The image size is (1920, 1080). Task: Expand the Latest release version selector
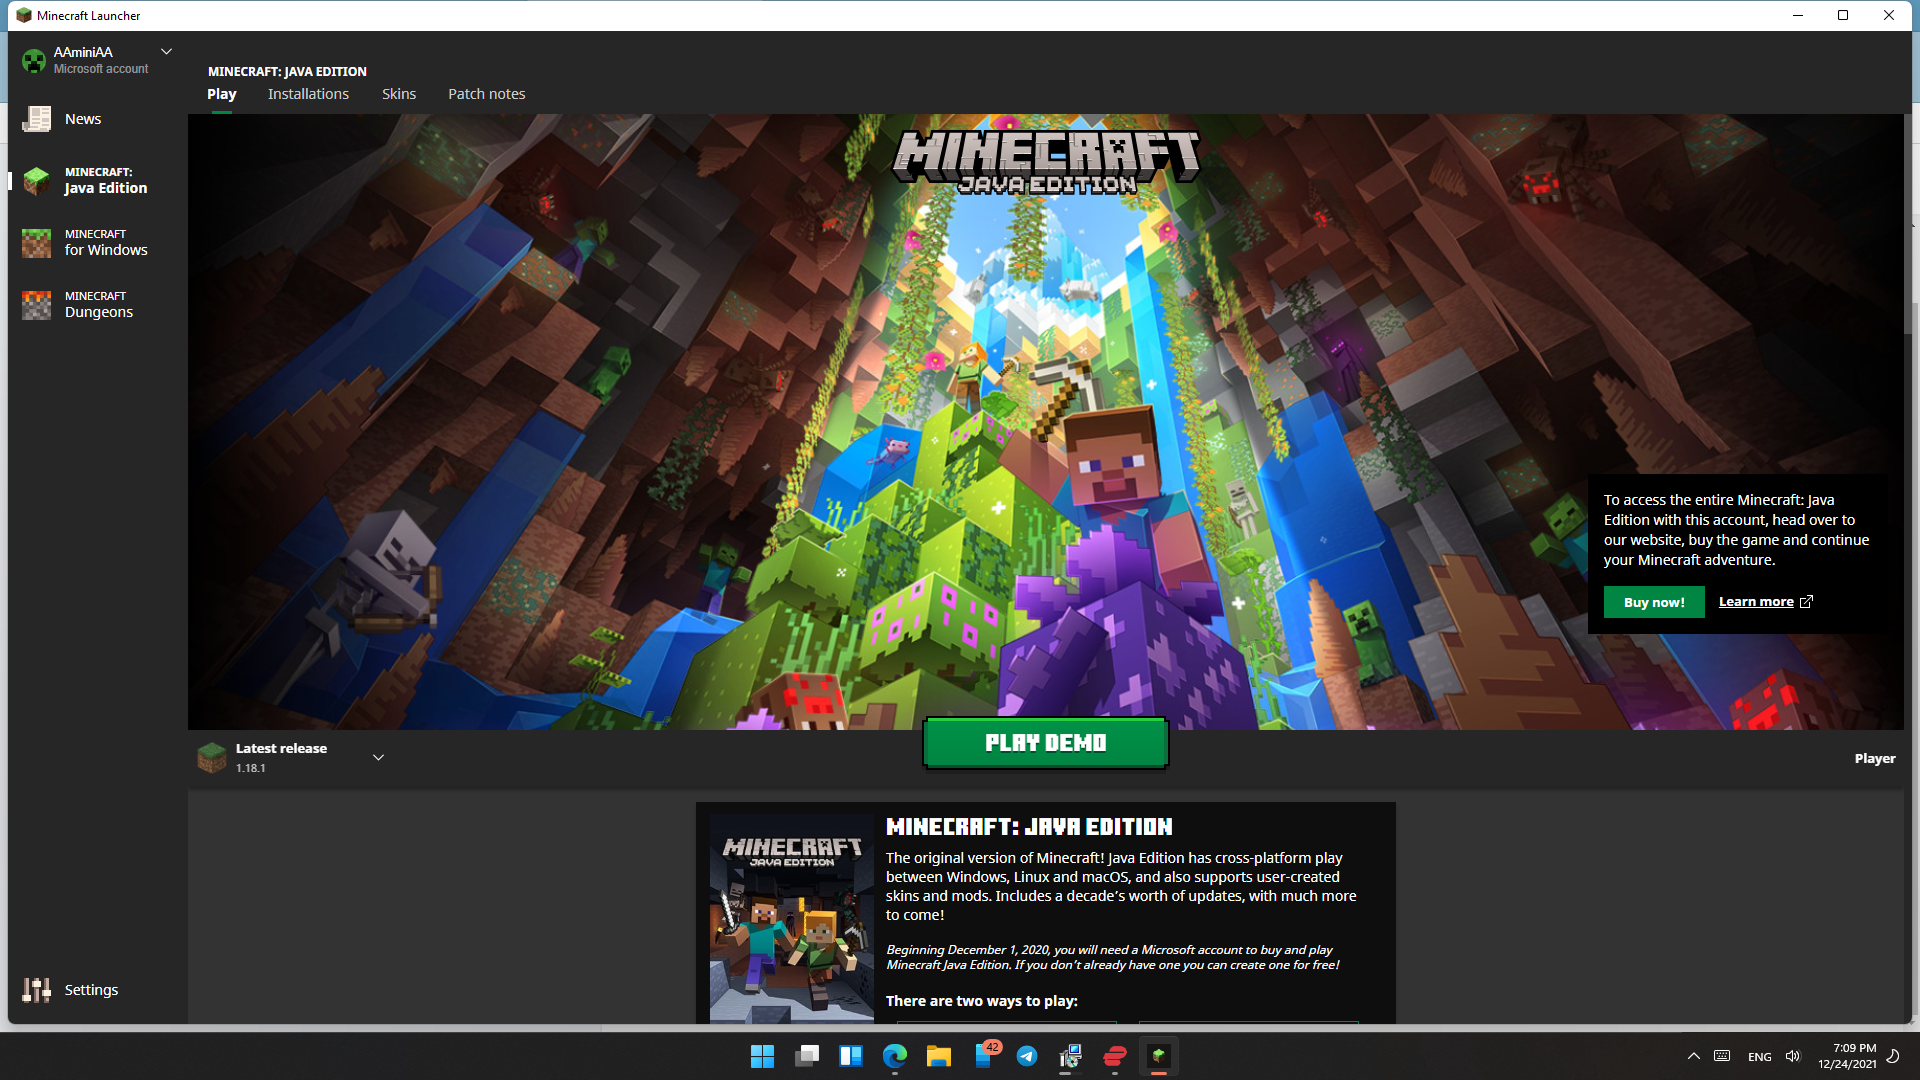pos(378,758)
